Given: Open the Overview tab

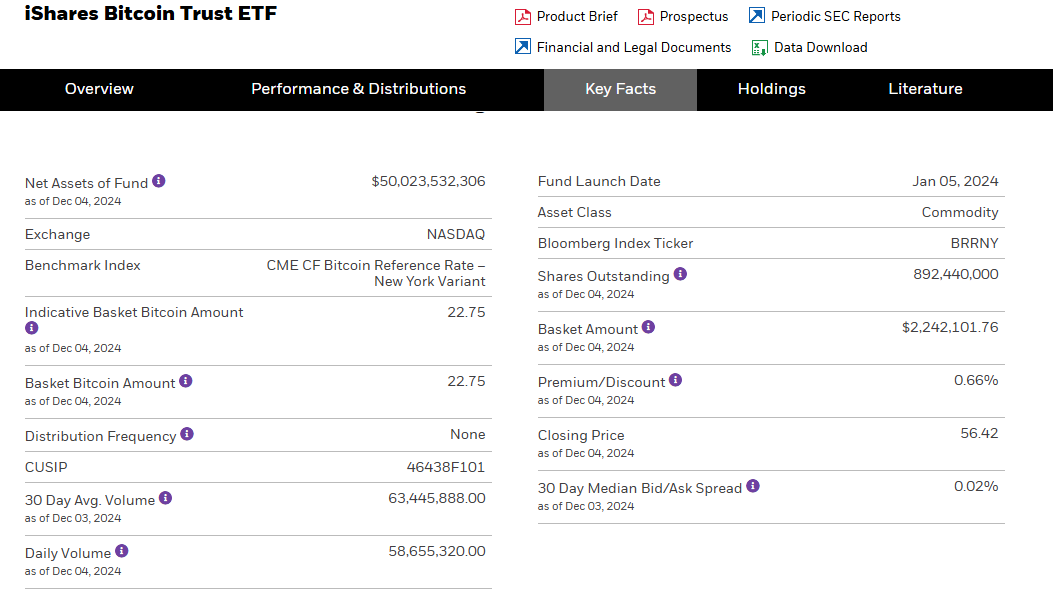Looking at the screenshot, I should point(99,89).
